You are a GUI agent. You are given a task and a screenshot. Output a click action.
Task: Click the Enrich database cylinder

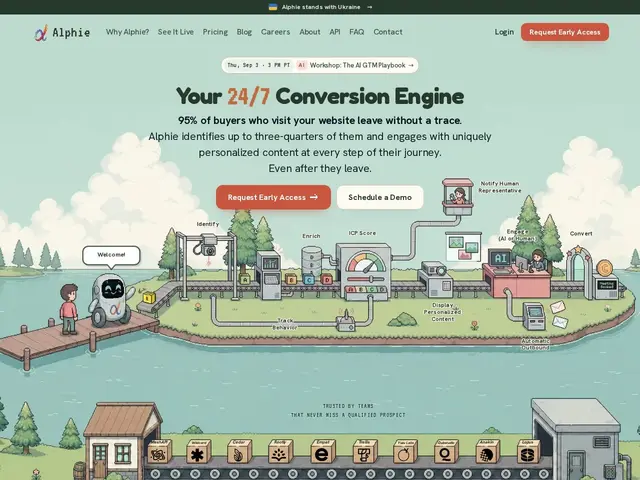tap(312, 260)
